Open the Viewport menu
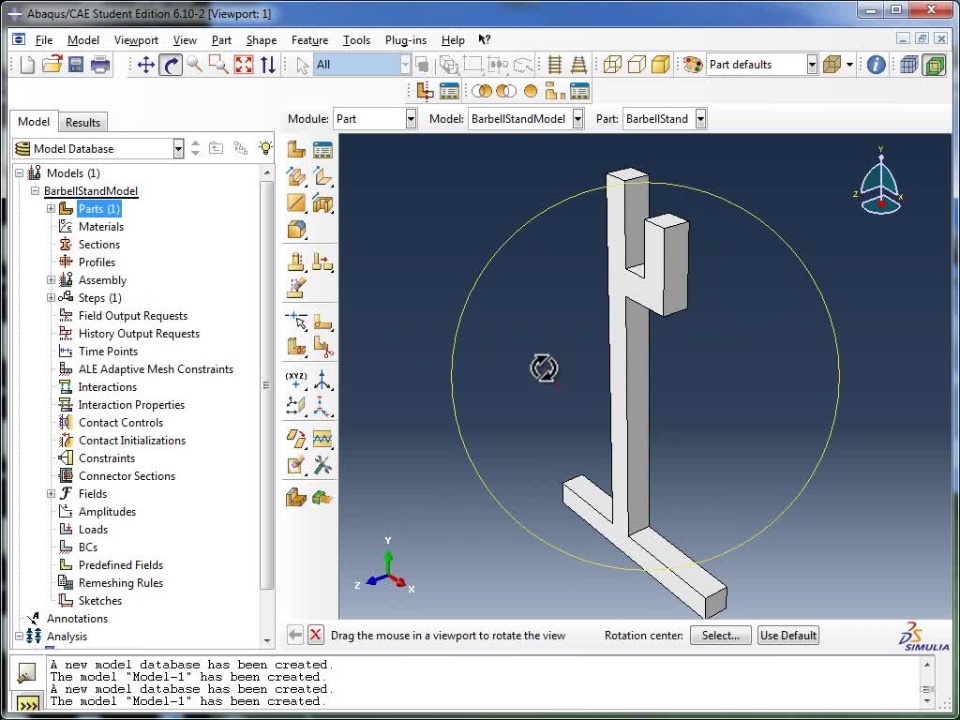 coord(136,40)
